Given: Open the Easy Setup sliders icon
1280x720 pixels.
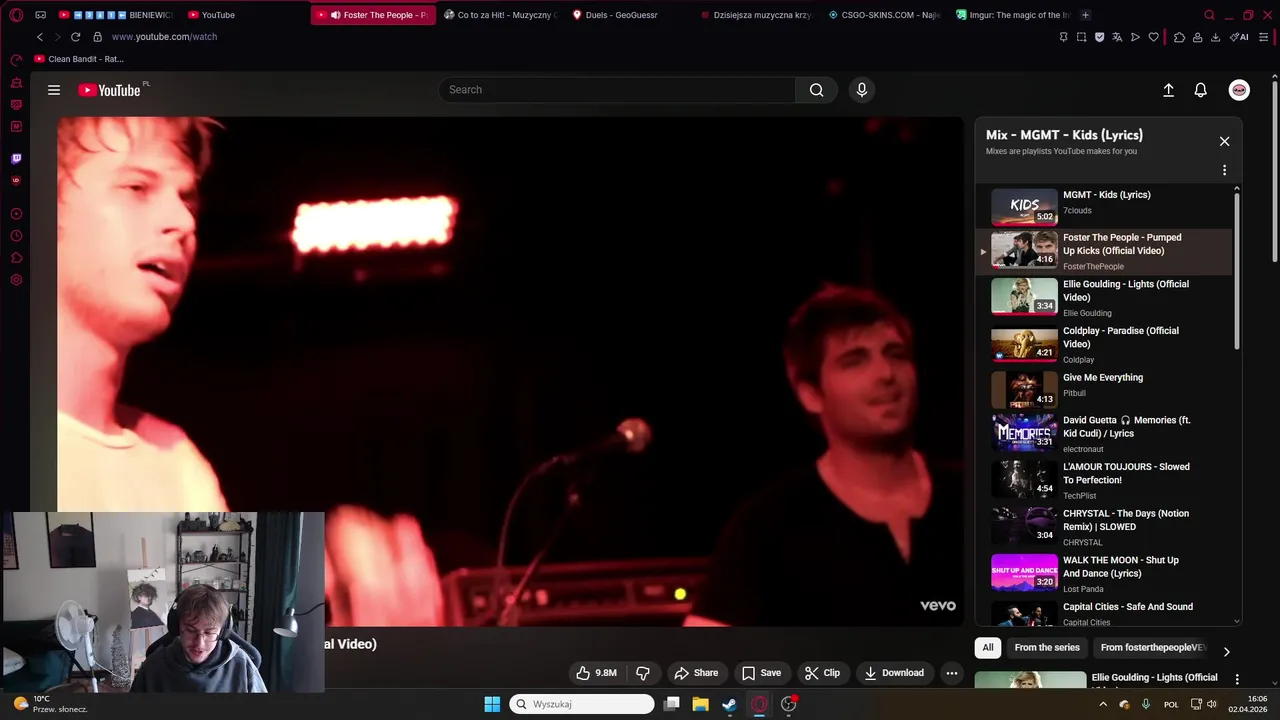Looking at the screenshot, I should point(1265,37).
